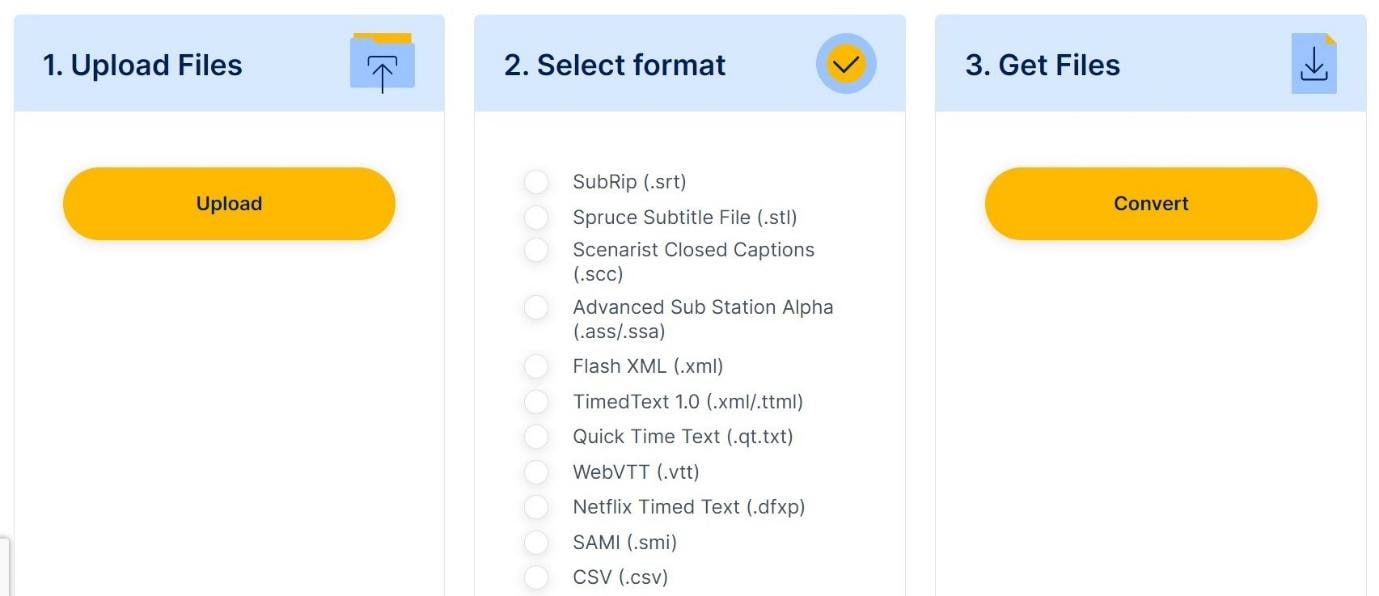This screenshot has height=596, width=1379.
Task: Click the "3. Get Files" heading
Action: pyautogui.click(x=1042, y=65)
